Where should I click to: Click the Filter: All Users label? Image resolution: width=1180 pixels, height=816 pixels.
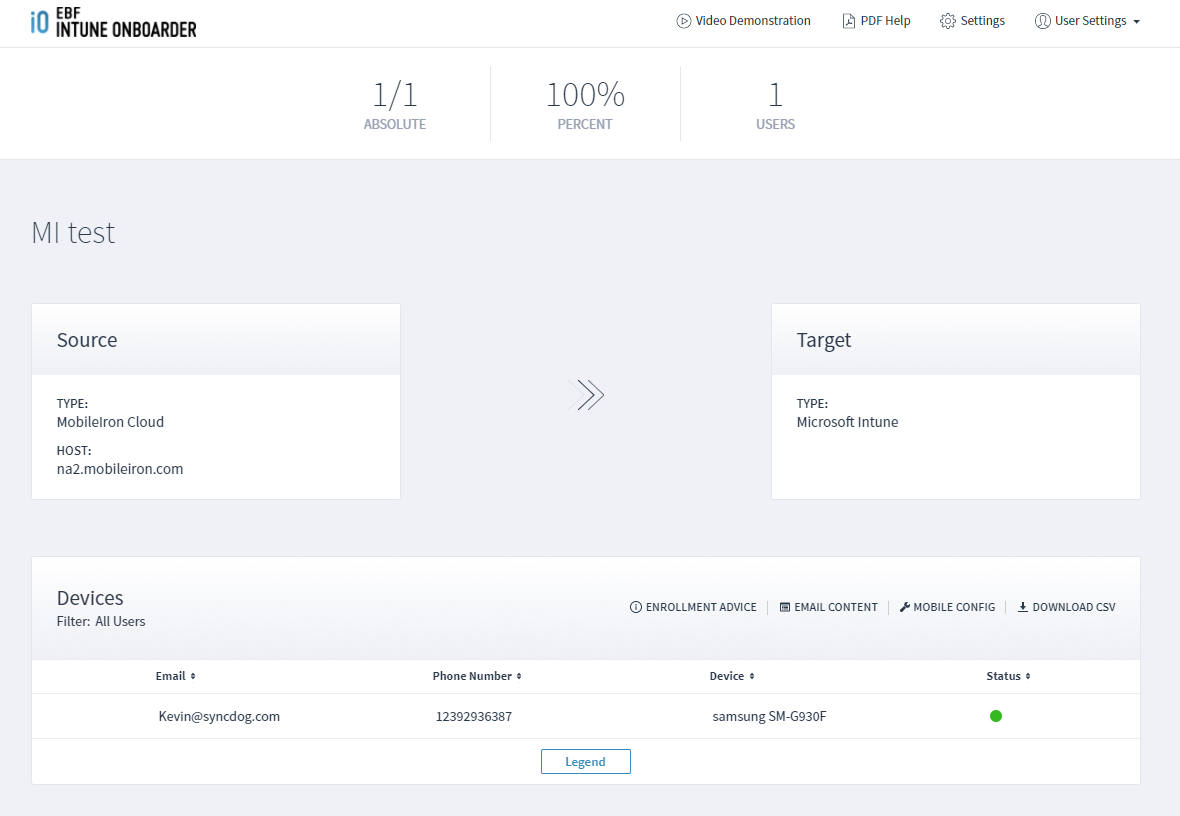point(101,622)
